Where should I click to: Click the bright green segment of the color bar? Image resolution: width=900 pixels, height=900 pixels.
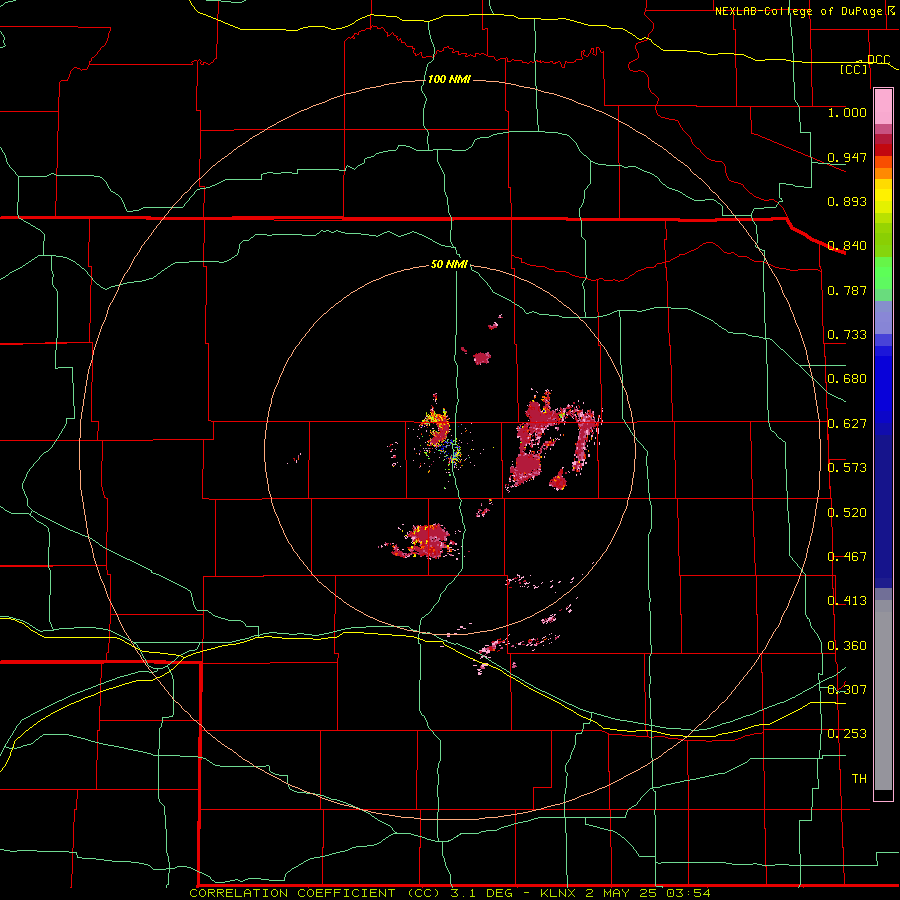pos(883,273)
